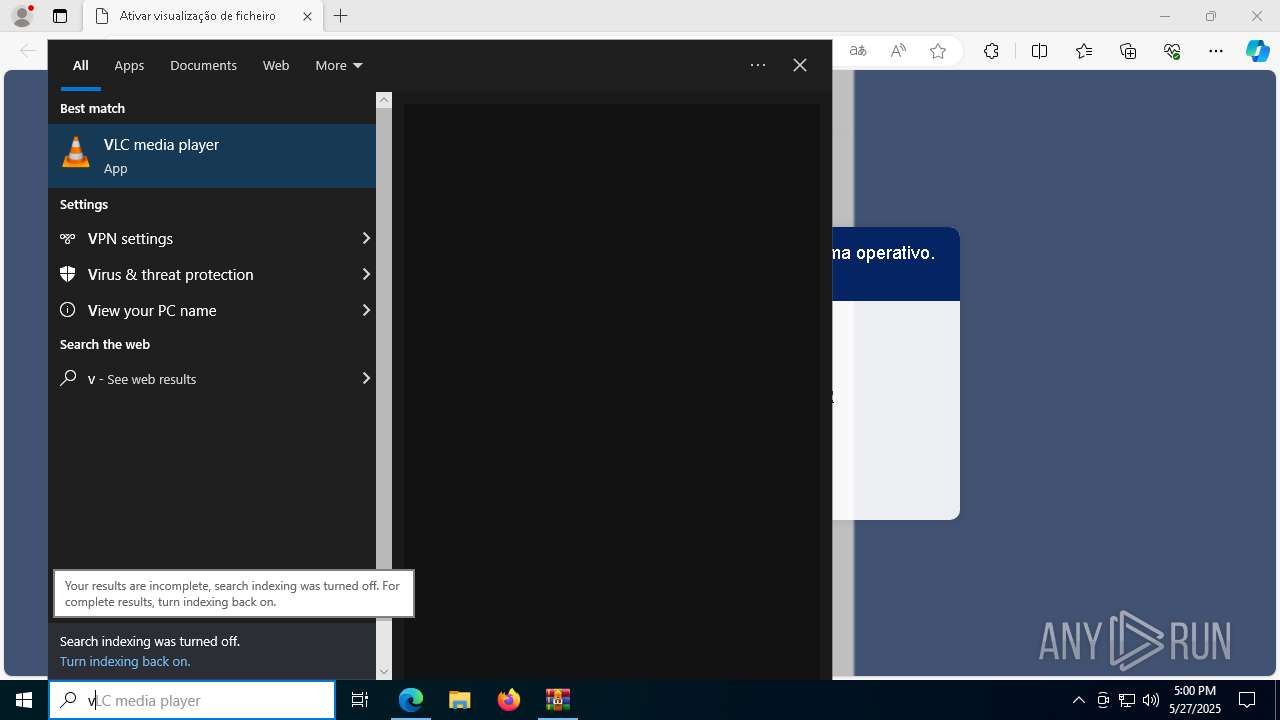1280x720 pixels.
Task: Open Edge collections
Action: pyautogui.click(x=1128, y=51)
